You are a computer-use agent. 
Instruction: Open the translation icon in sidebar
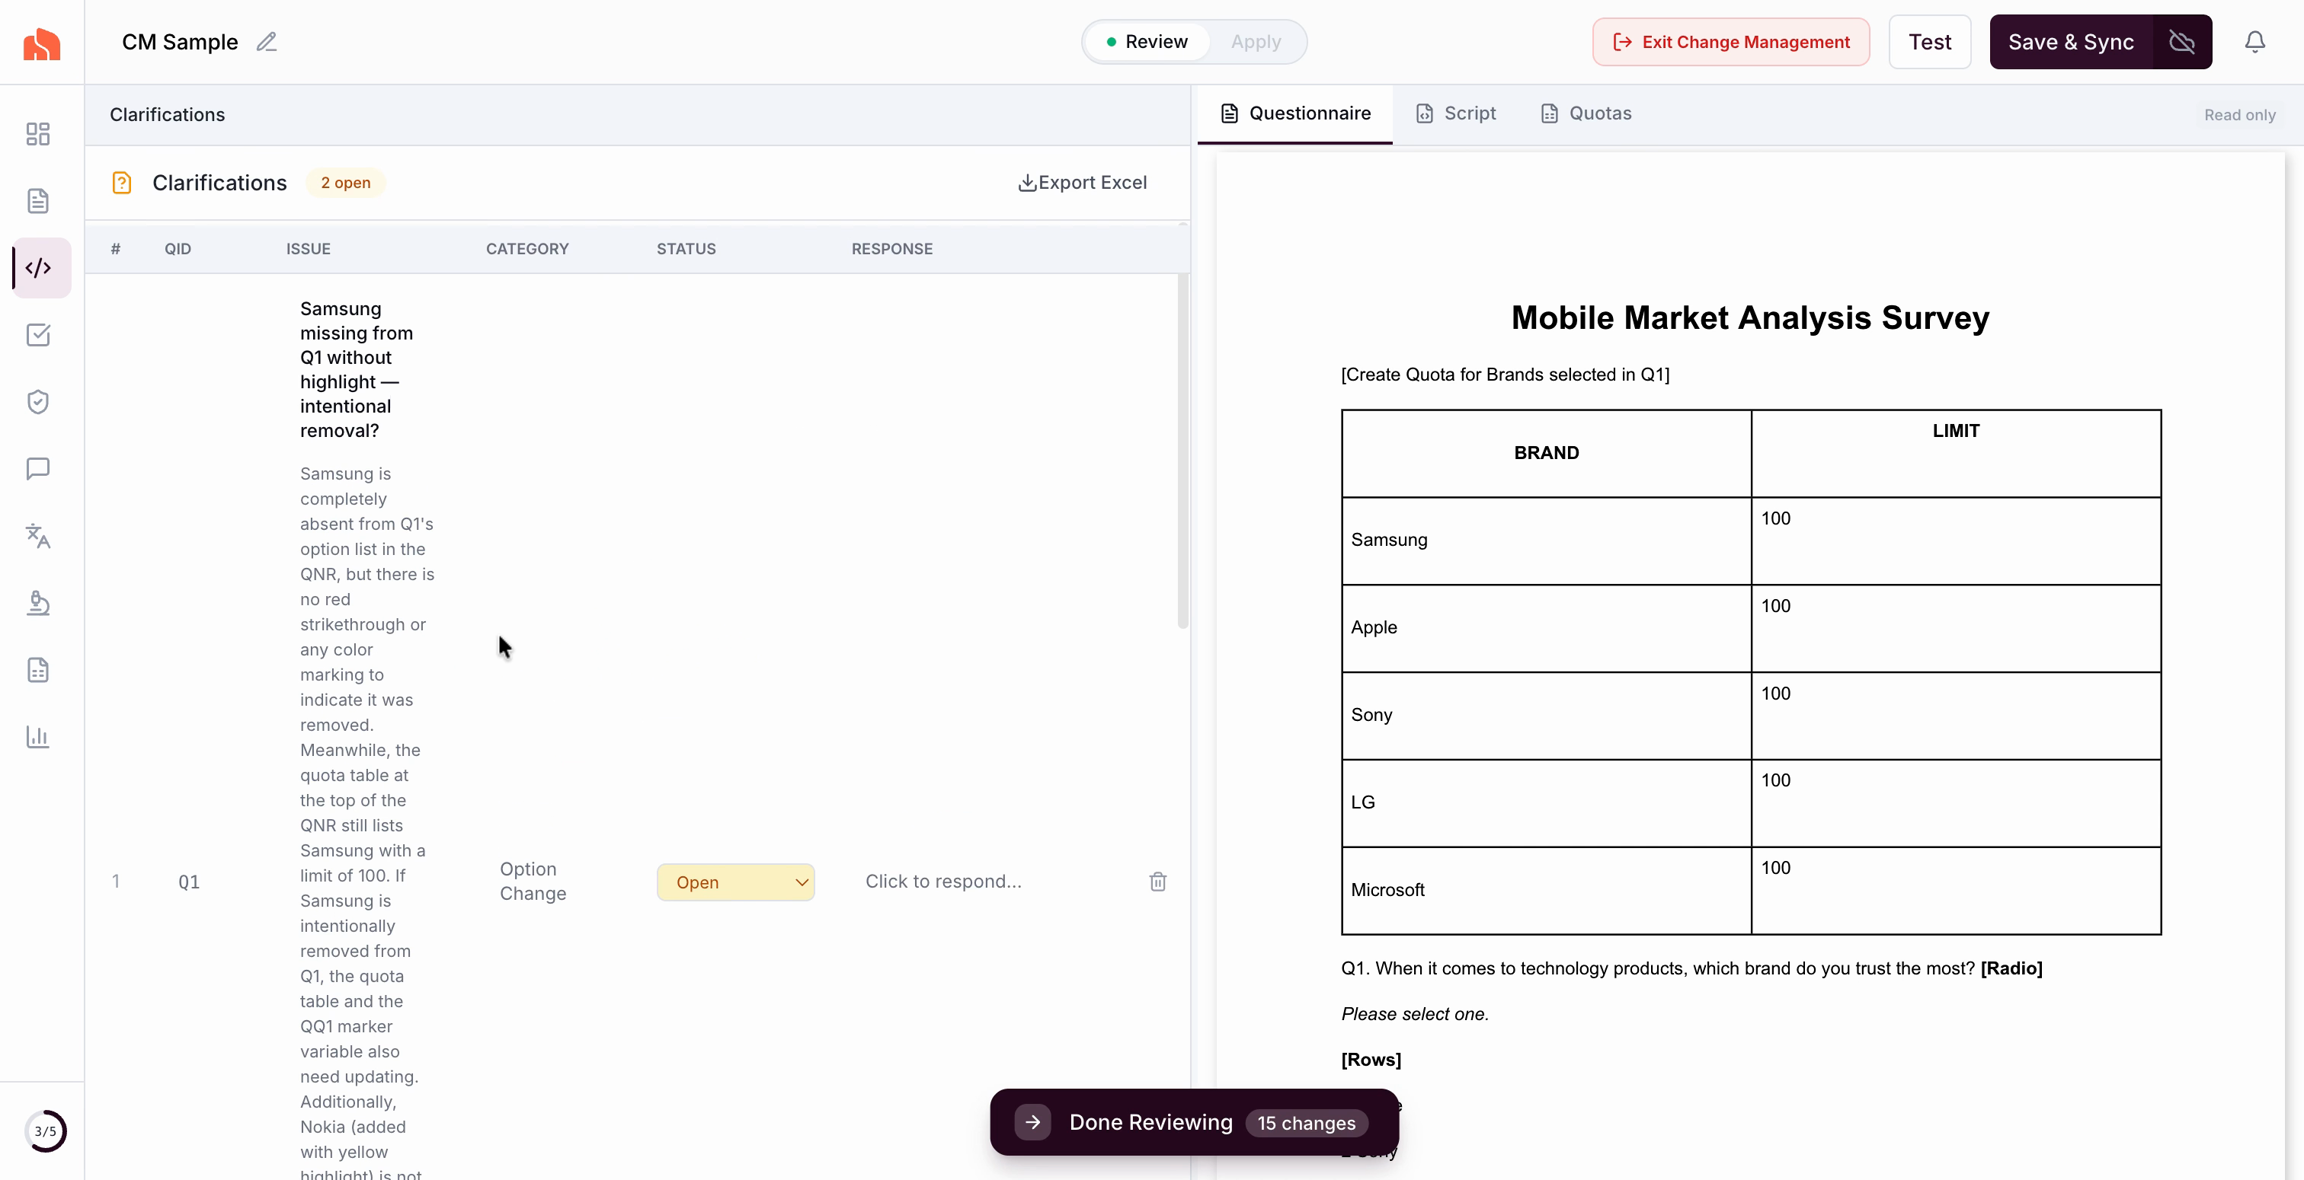coord(38,536)
